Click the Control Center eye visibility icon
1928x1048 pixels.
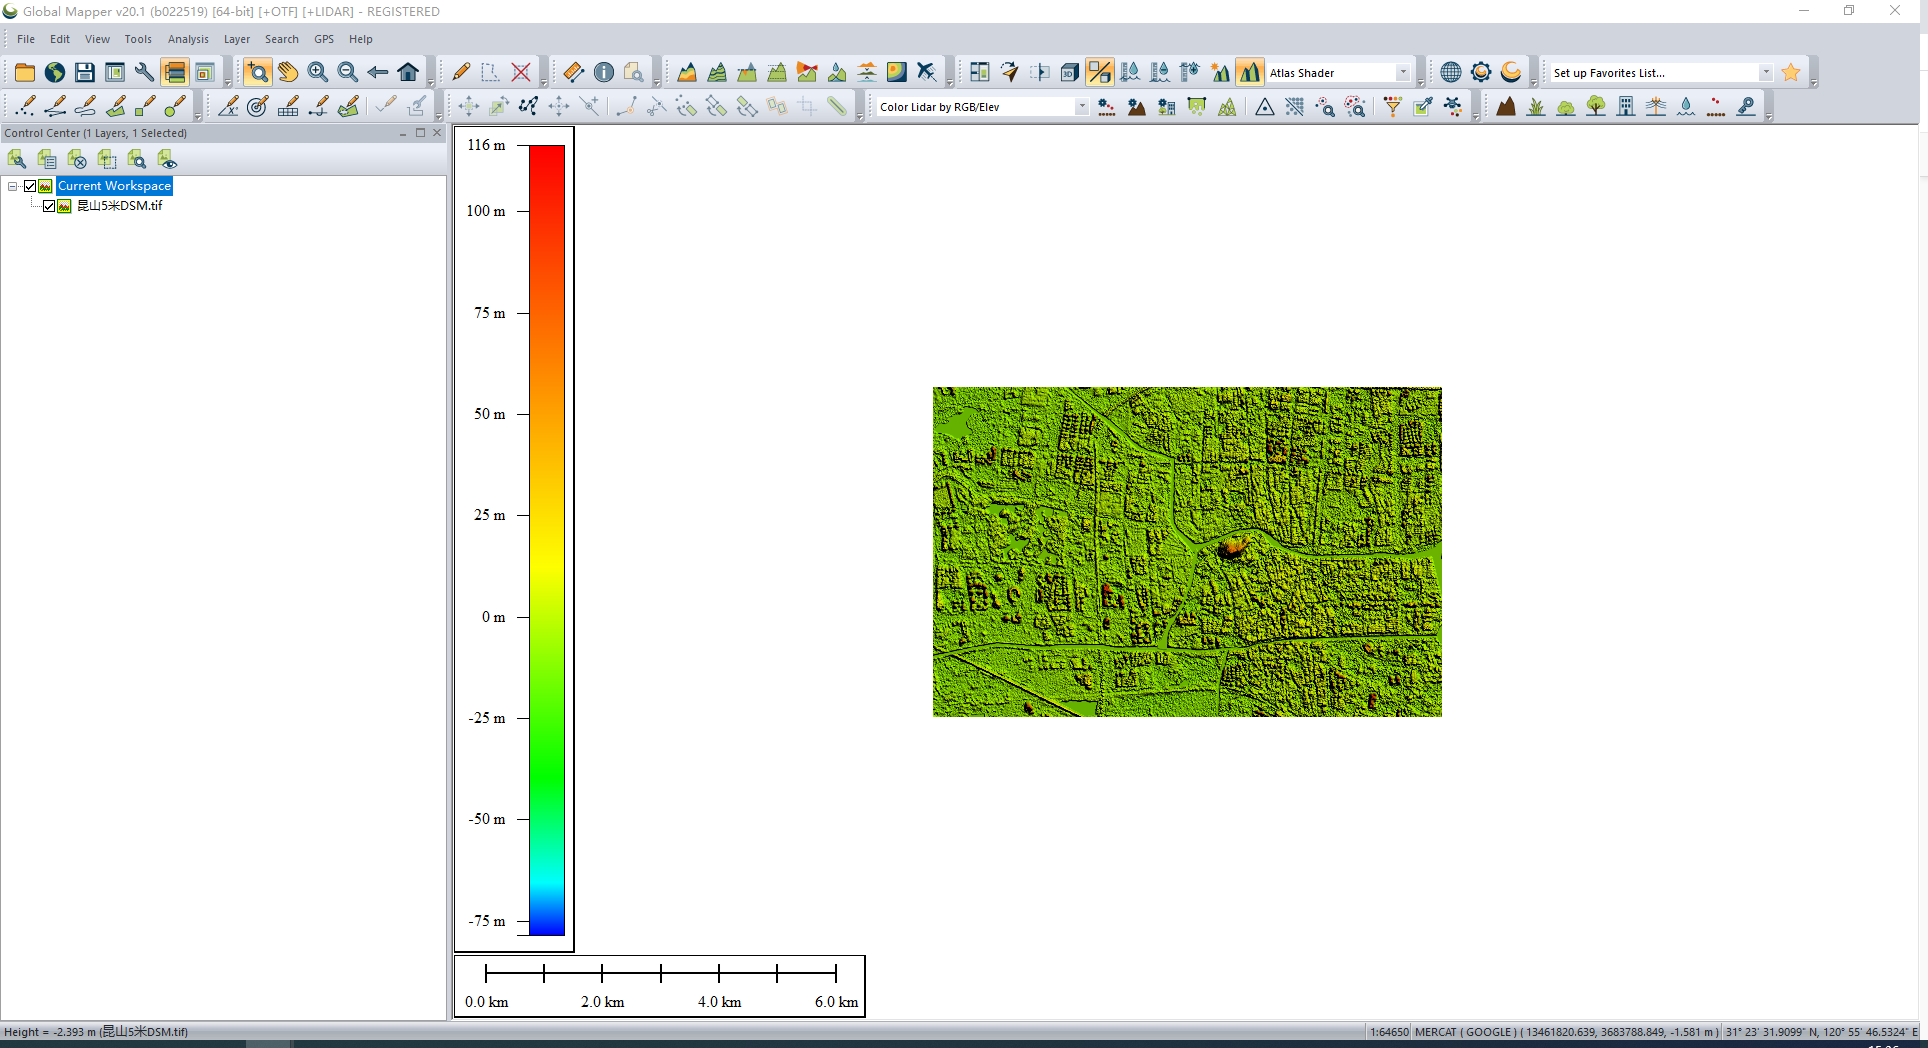pyautogui.click(x=167, y=159)
